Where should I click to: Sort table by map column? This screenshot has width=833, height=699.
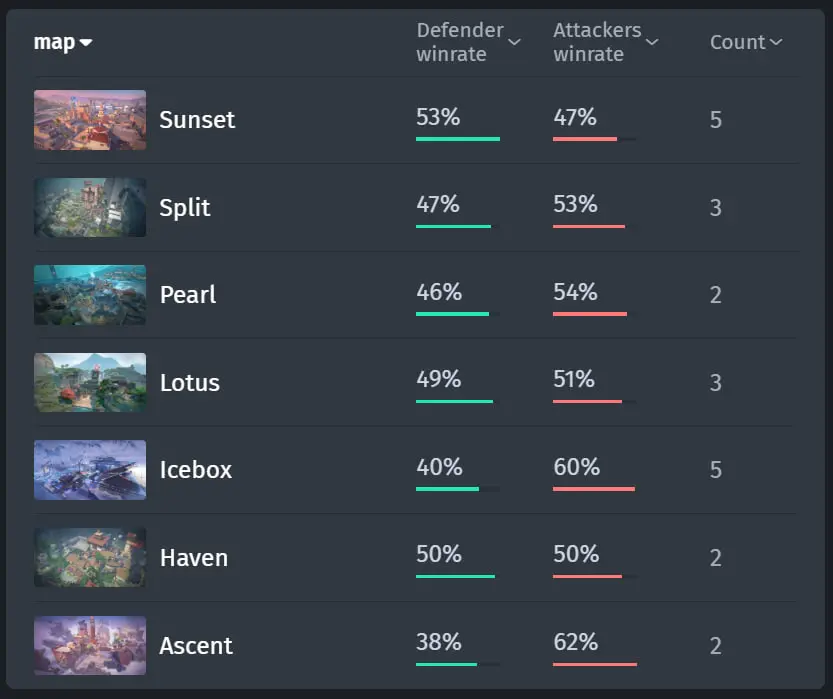63,42
